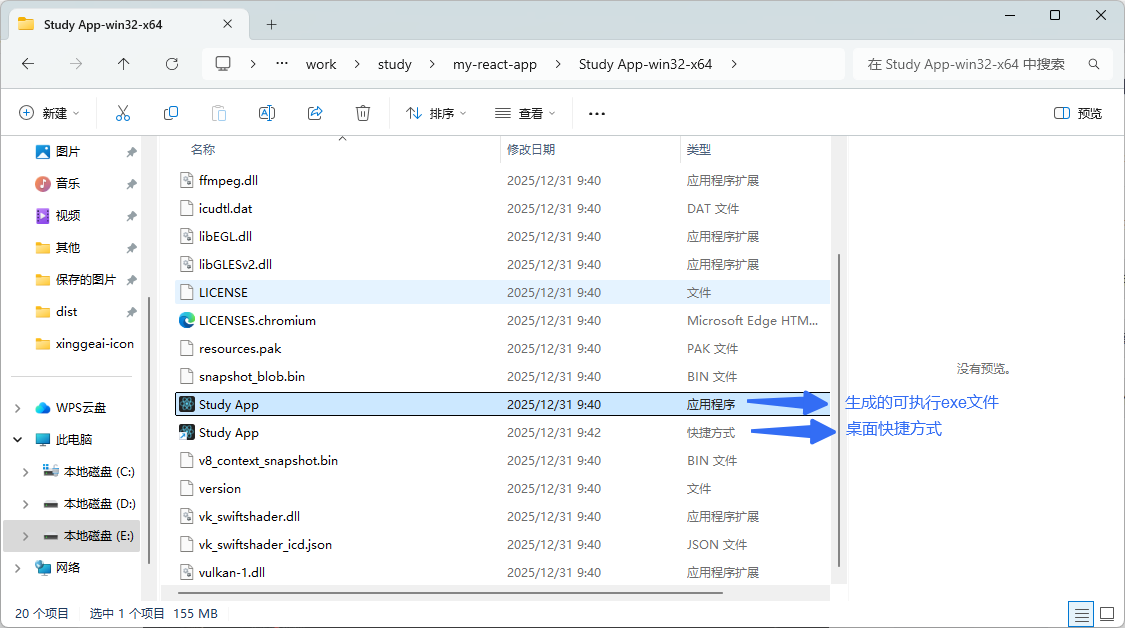Select the LICENSES.chromium Edge file icon
Image resolution: width=1125 pixels, height=628 pixels.
[x=187, y=320]
